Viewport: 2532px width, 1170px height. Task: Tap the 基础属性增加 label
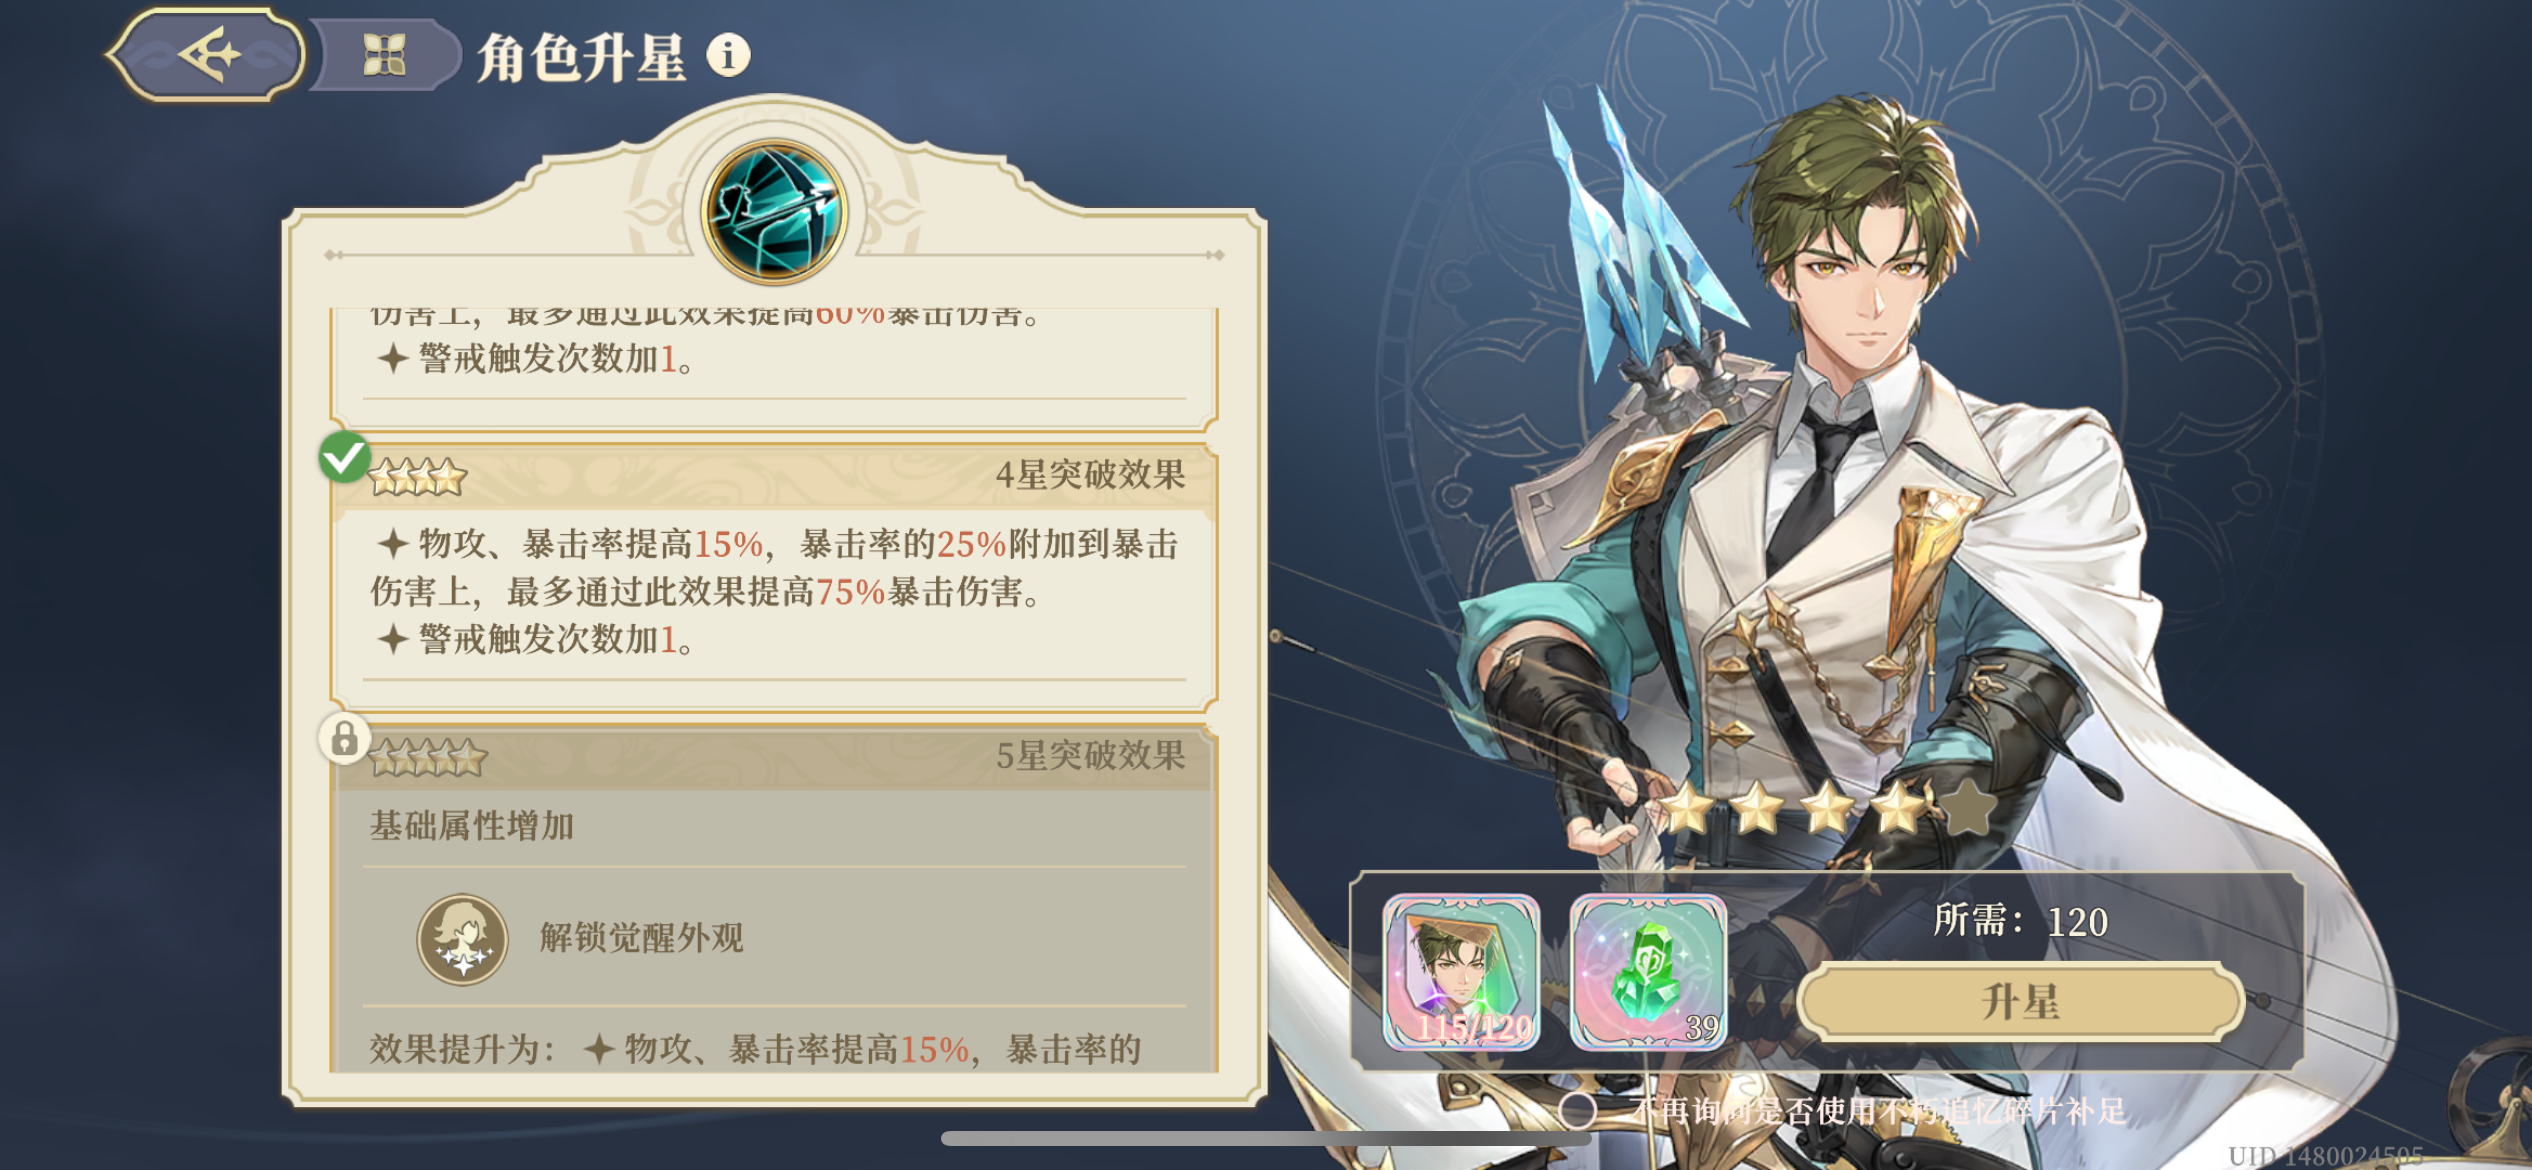coord(472,826)
